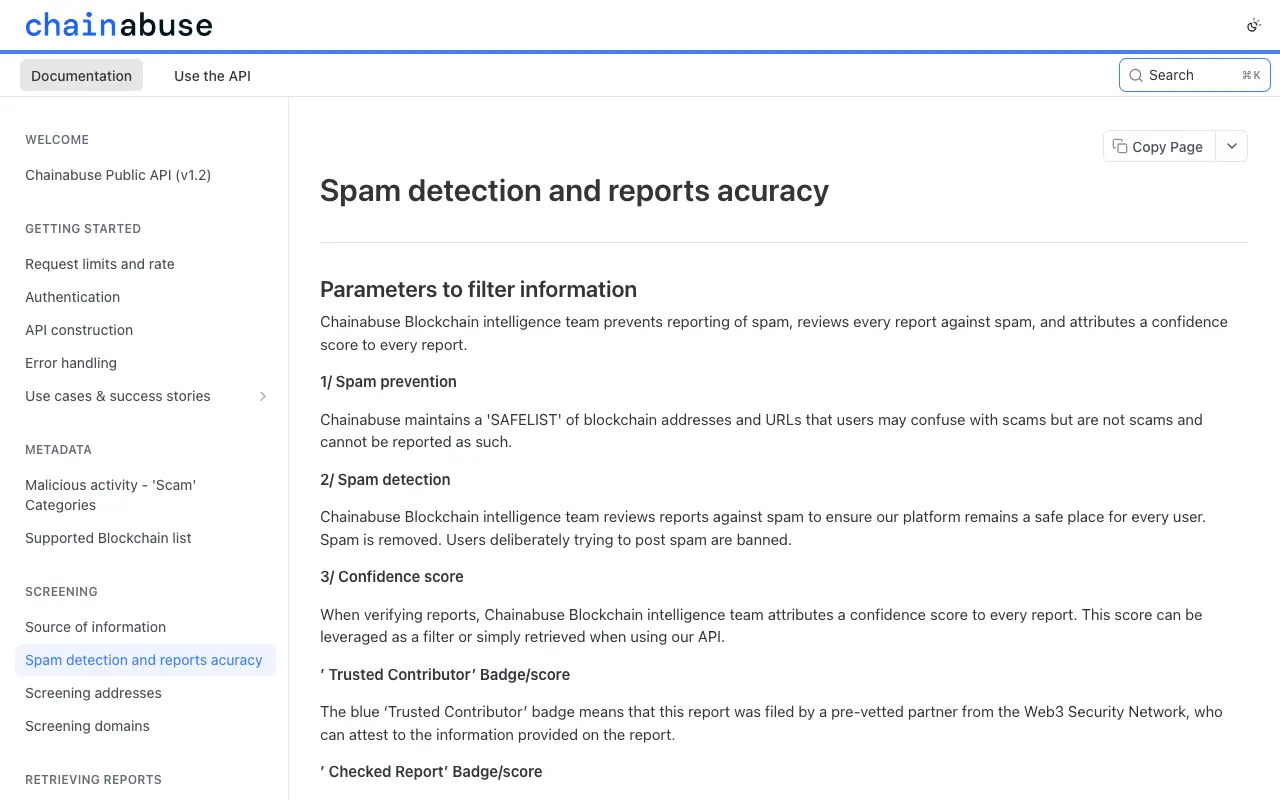Click the SCREENING section label

click(x=61, y=592)
